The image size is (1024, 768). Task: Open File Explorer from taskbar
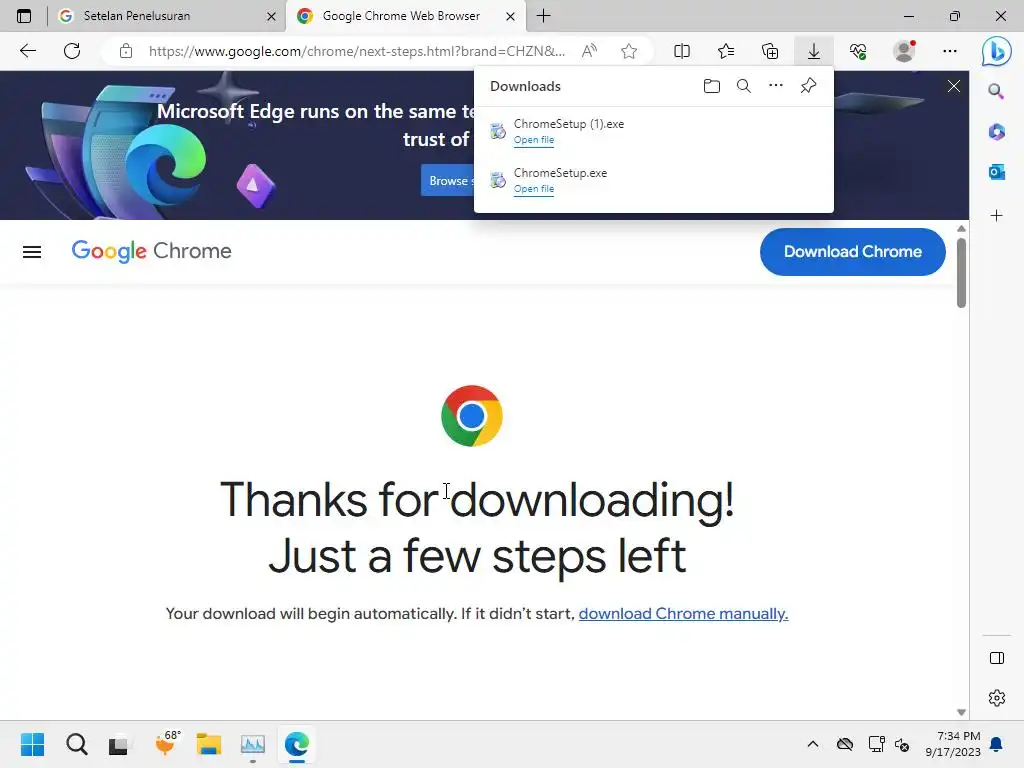pos(209,744)
